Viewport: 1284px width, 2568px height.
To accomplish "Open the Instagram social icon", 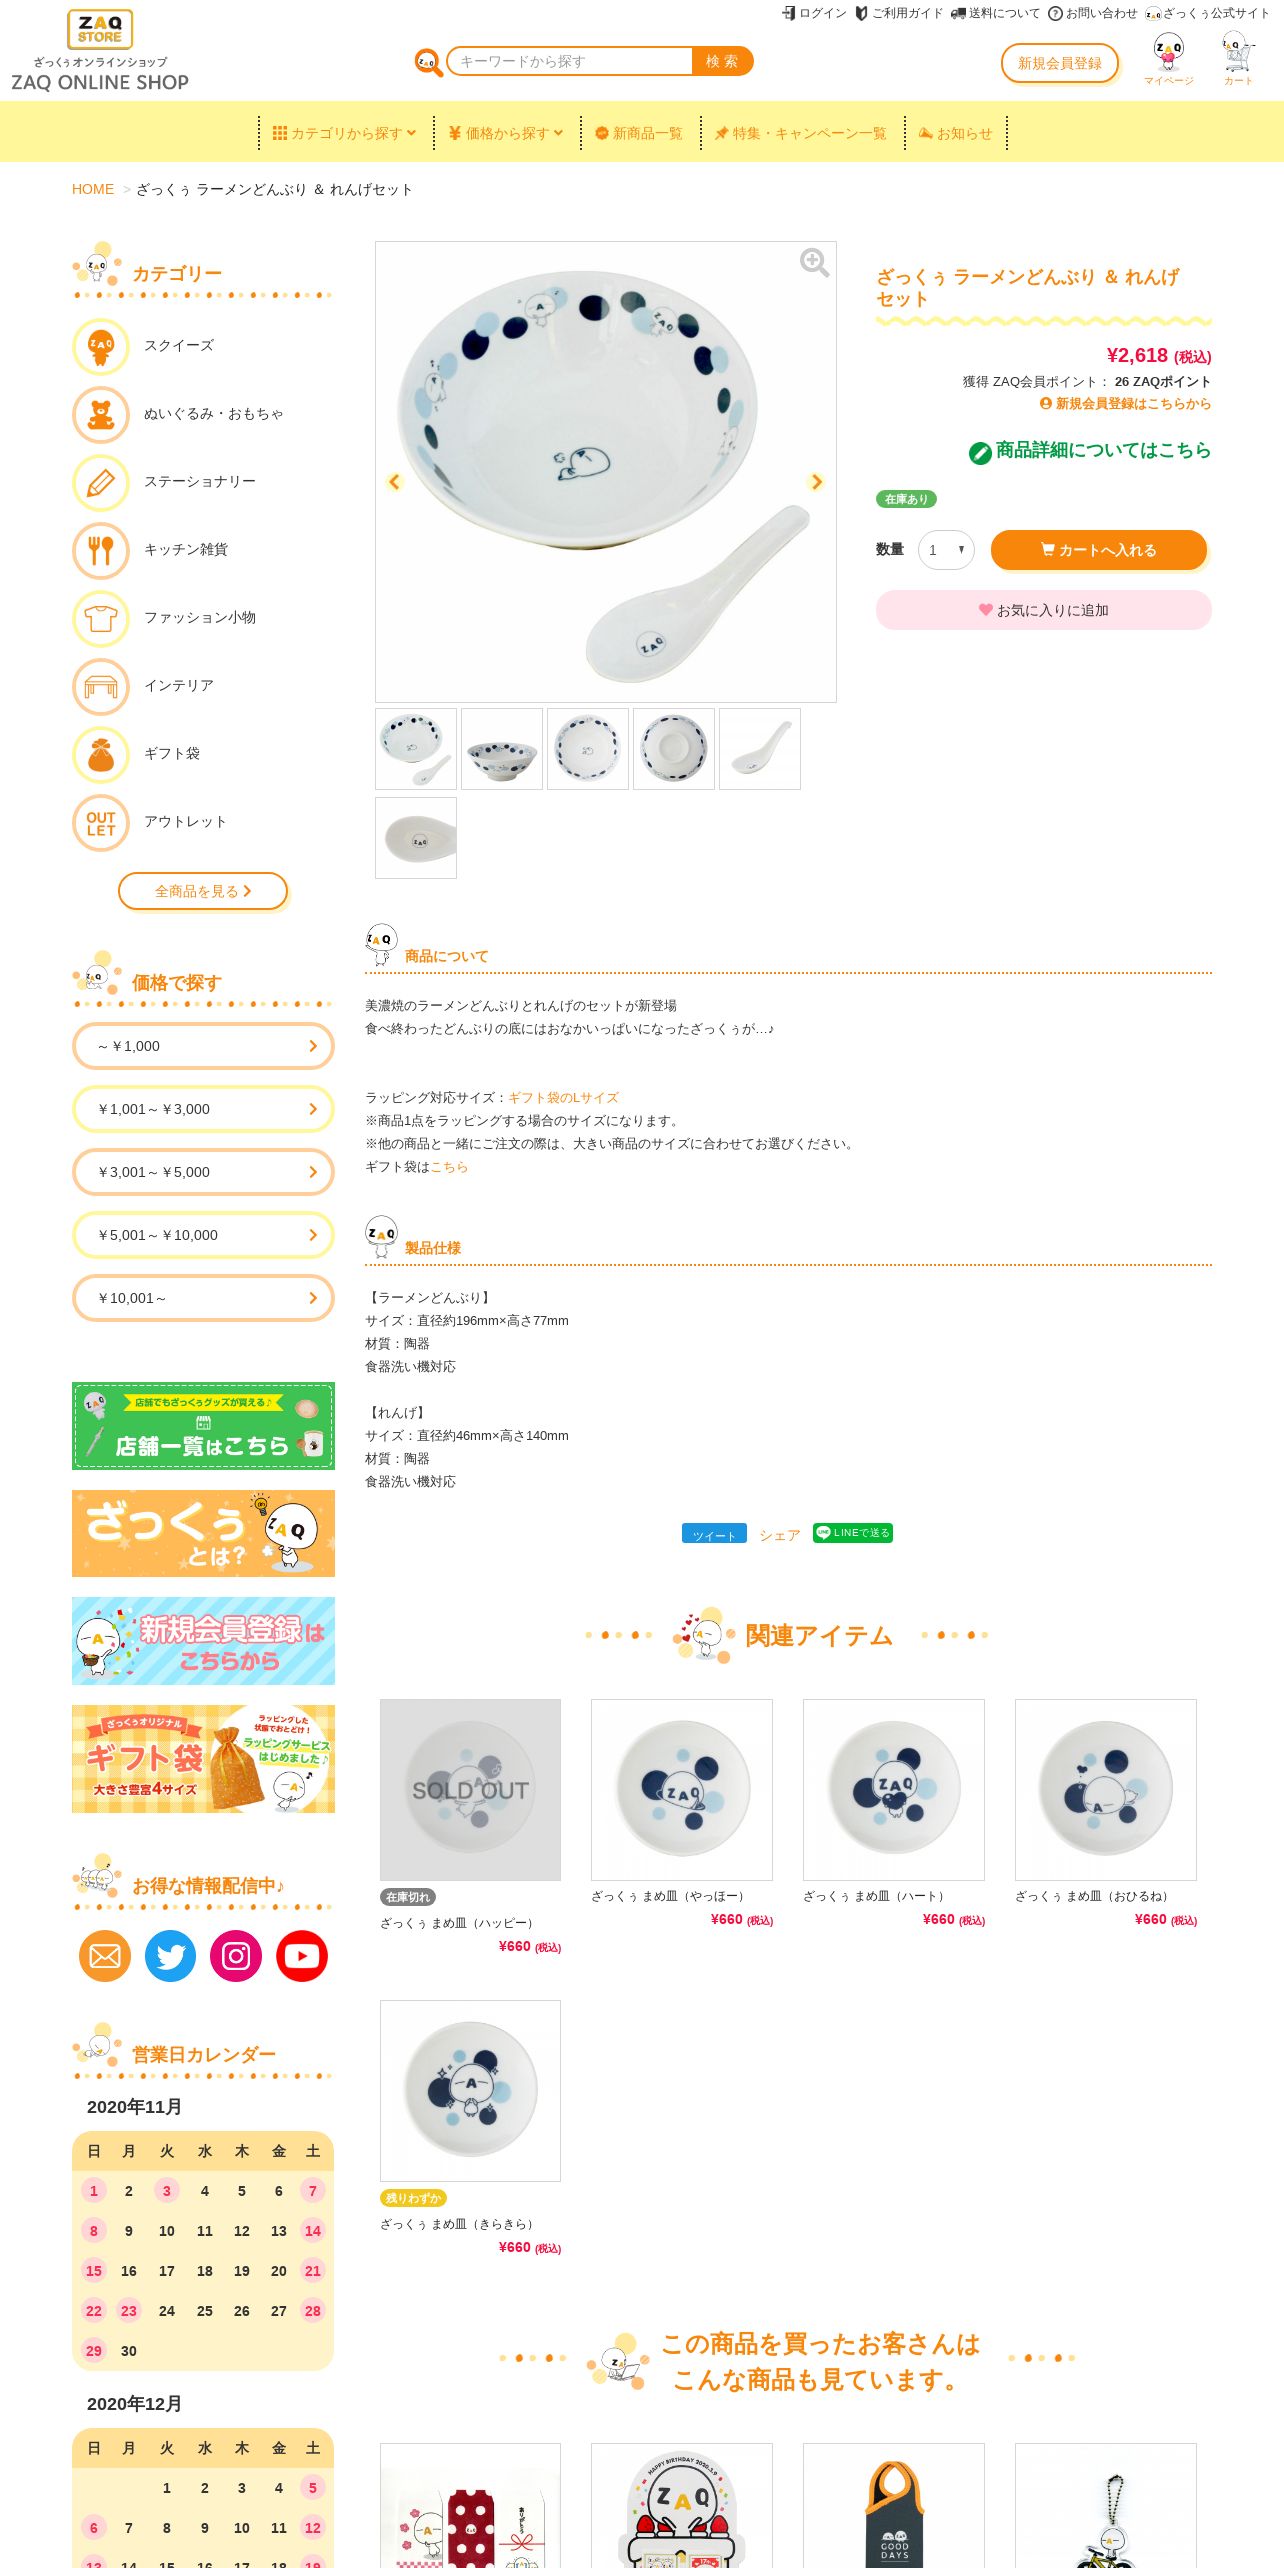I will tap(236, 1955).
